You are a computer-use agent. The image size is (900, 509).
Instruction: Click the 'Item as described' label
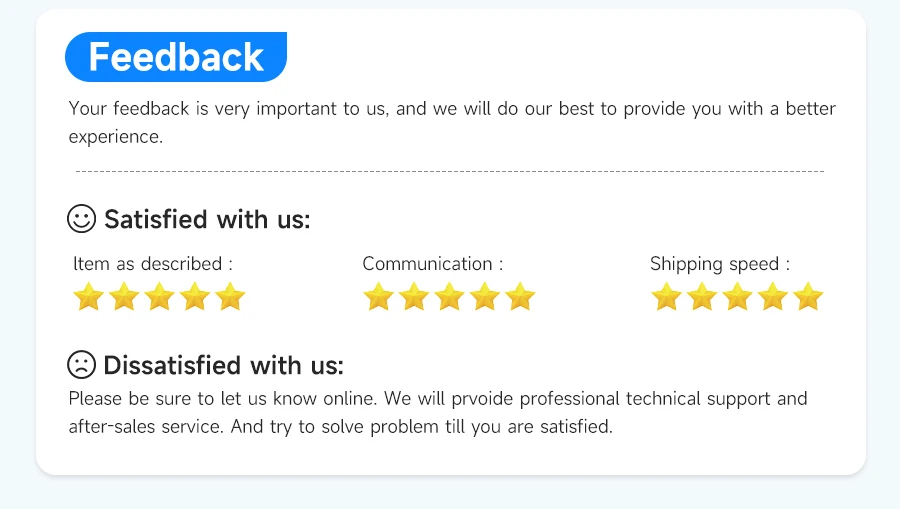pos(152,264)
